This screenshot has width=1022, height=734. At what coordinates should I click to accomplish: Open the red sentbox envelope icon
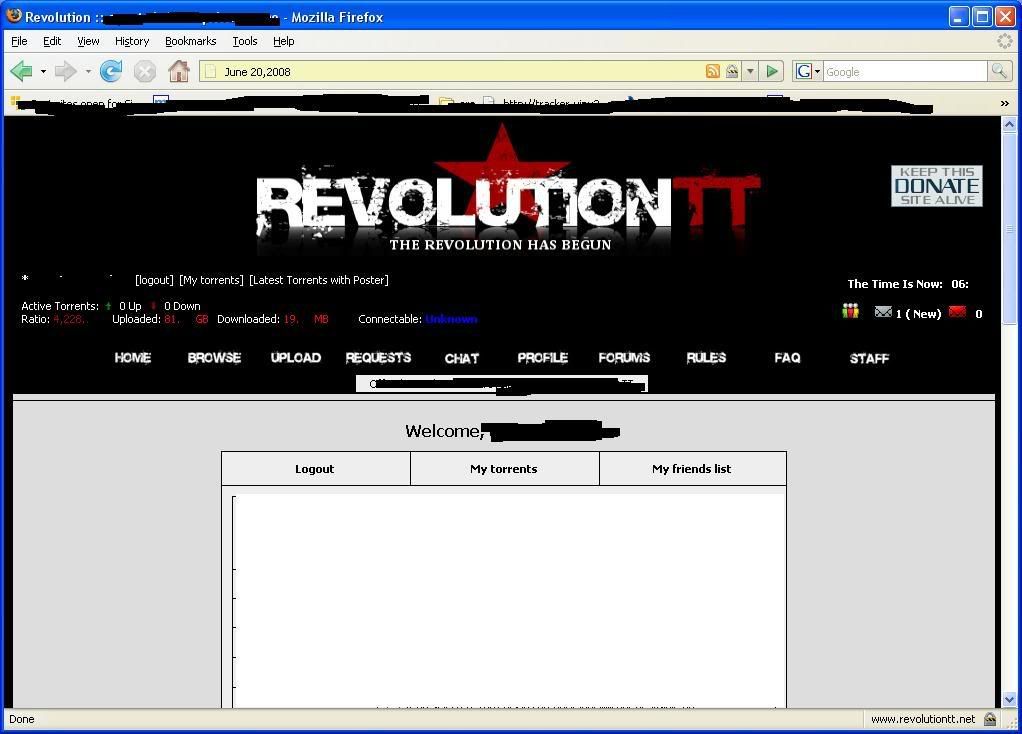click(x=957, y=312)
